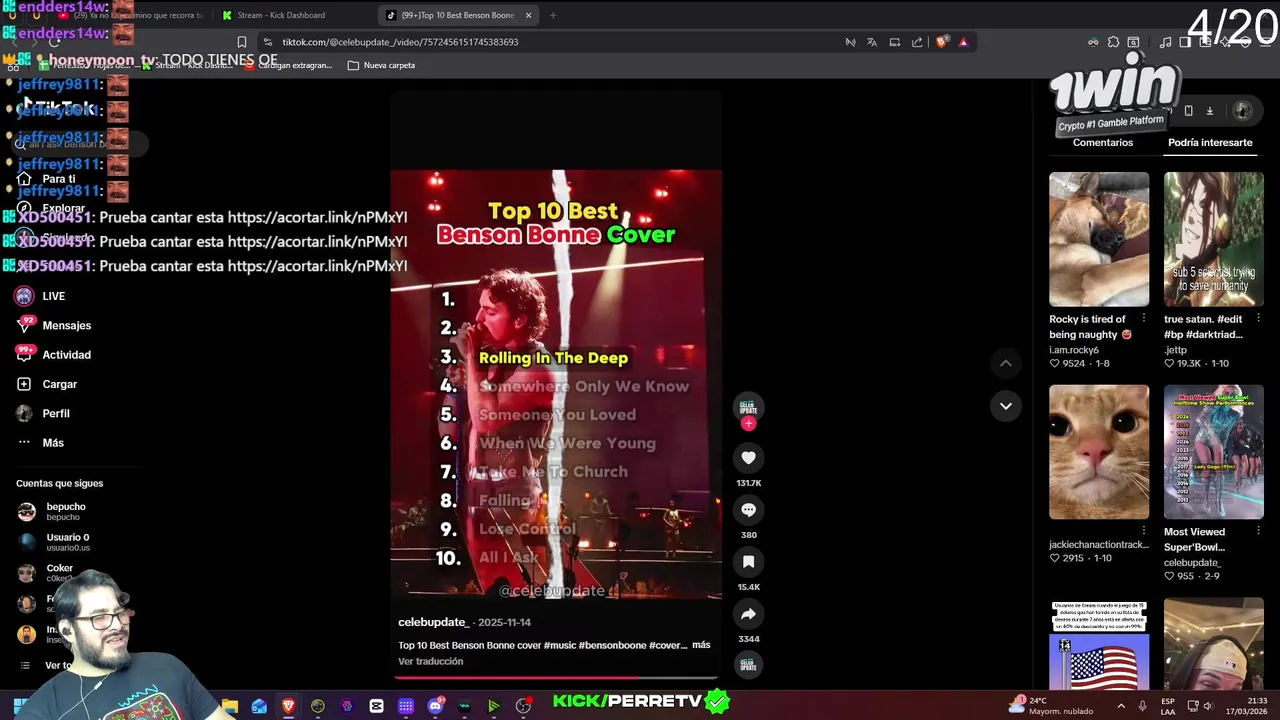The height and width of the screenshot is (720, 1280).
Task: Open weather widget showing 24°C
Action: click(1050, 705)
